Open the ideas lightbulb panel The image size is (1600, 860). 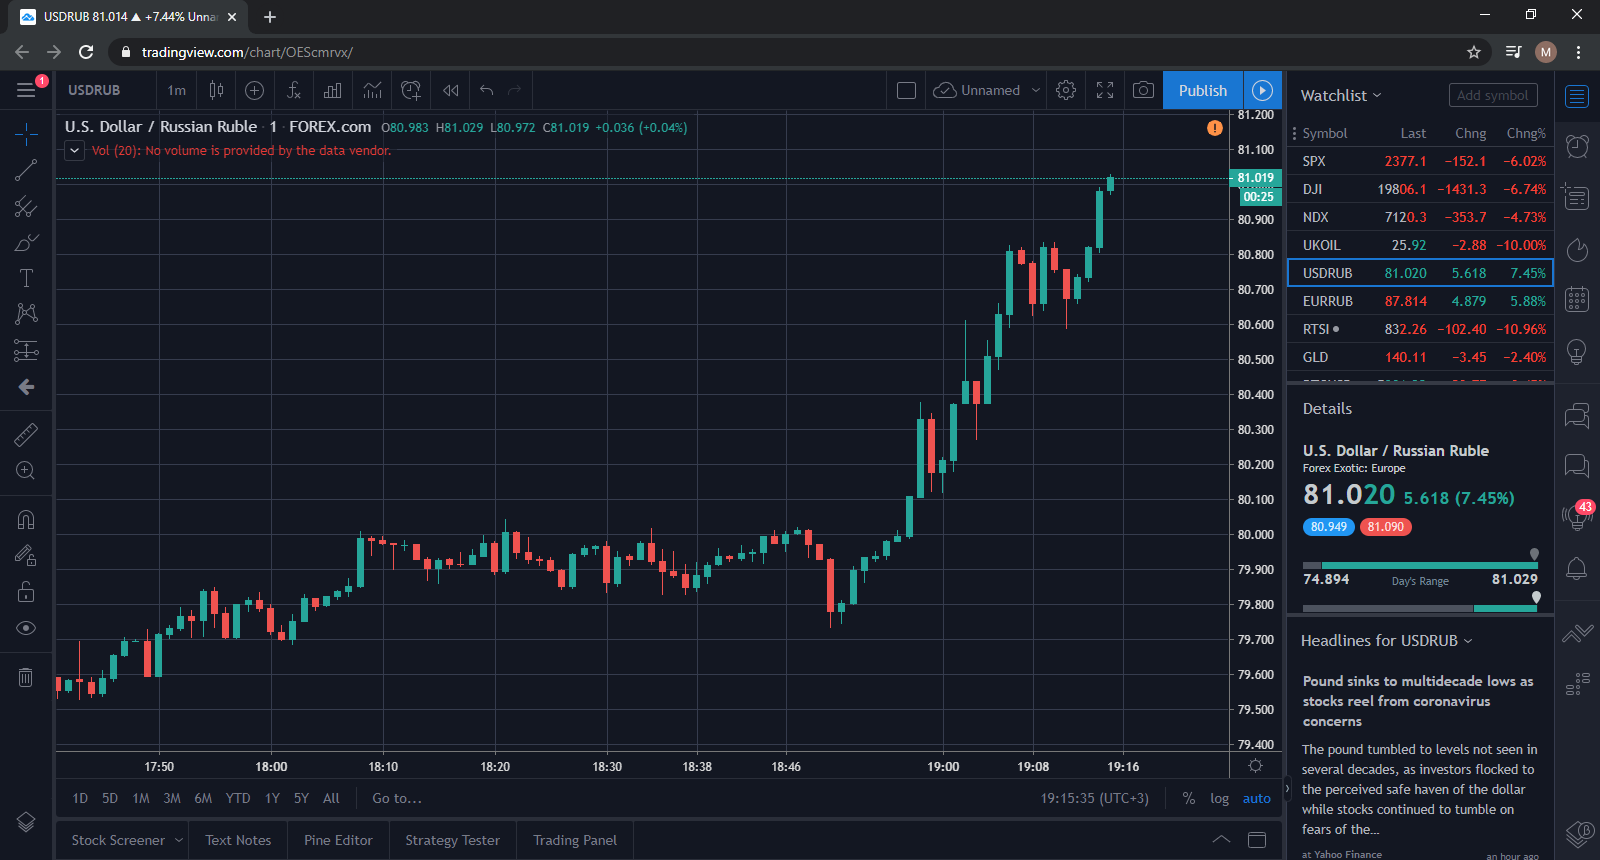pos(1577,352)
